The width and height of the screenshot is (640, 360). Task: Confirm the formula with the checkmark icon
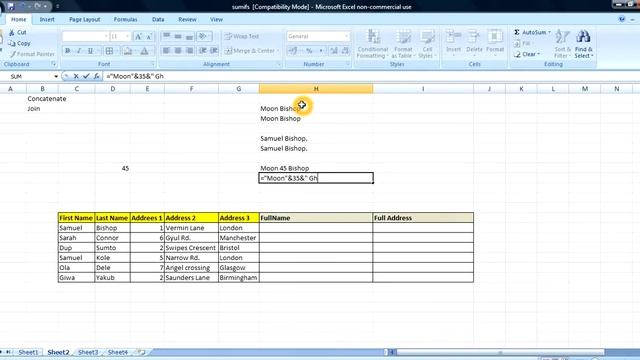coord(86,76)
